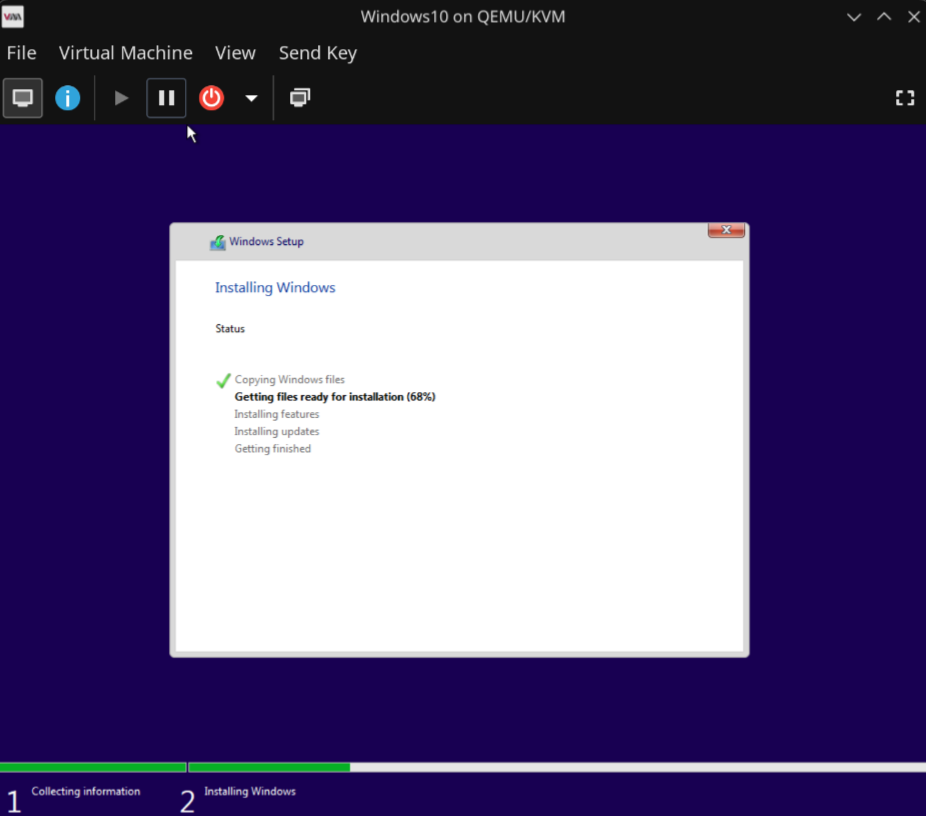
Task: Select 'Getting finished' status line
Action: pos(272,449)
